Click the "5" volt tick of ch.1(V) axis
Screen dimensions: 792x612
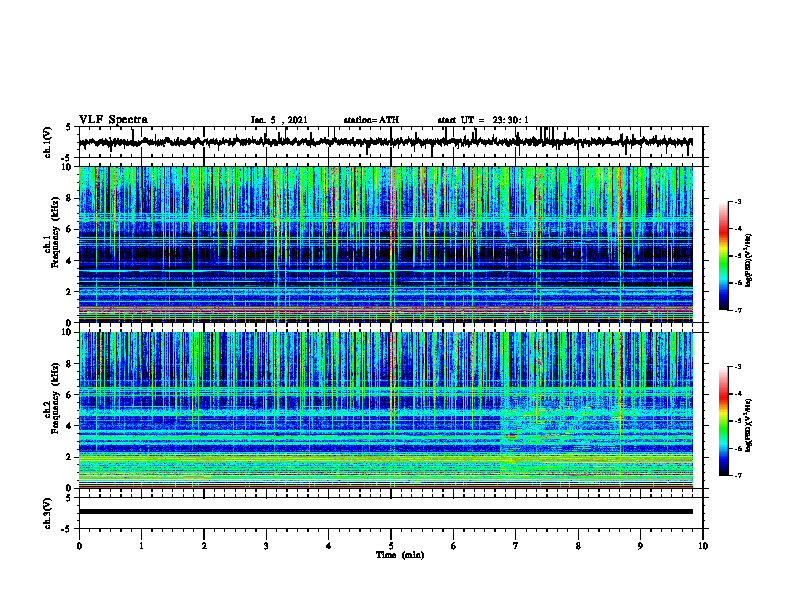69,128
